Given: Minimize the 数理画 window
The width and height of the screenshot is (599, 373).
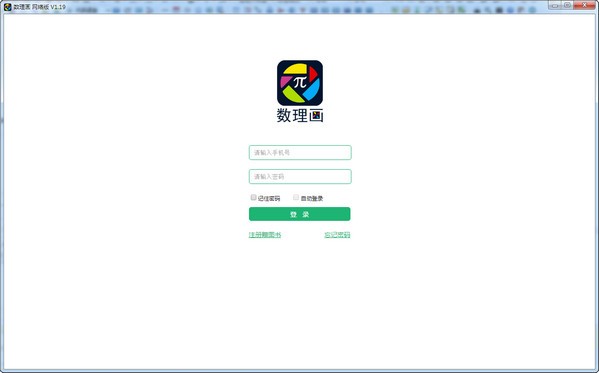Looking at the screenshot, I should click(x=555, y=5).
